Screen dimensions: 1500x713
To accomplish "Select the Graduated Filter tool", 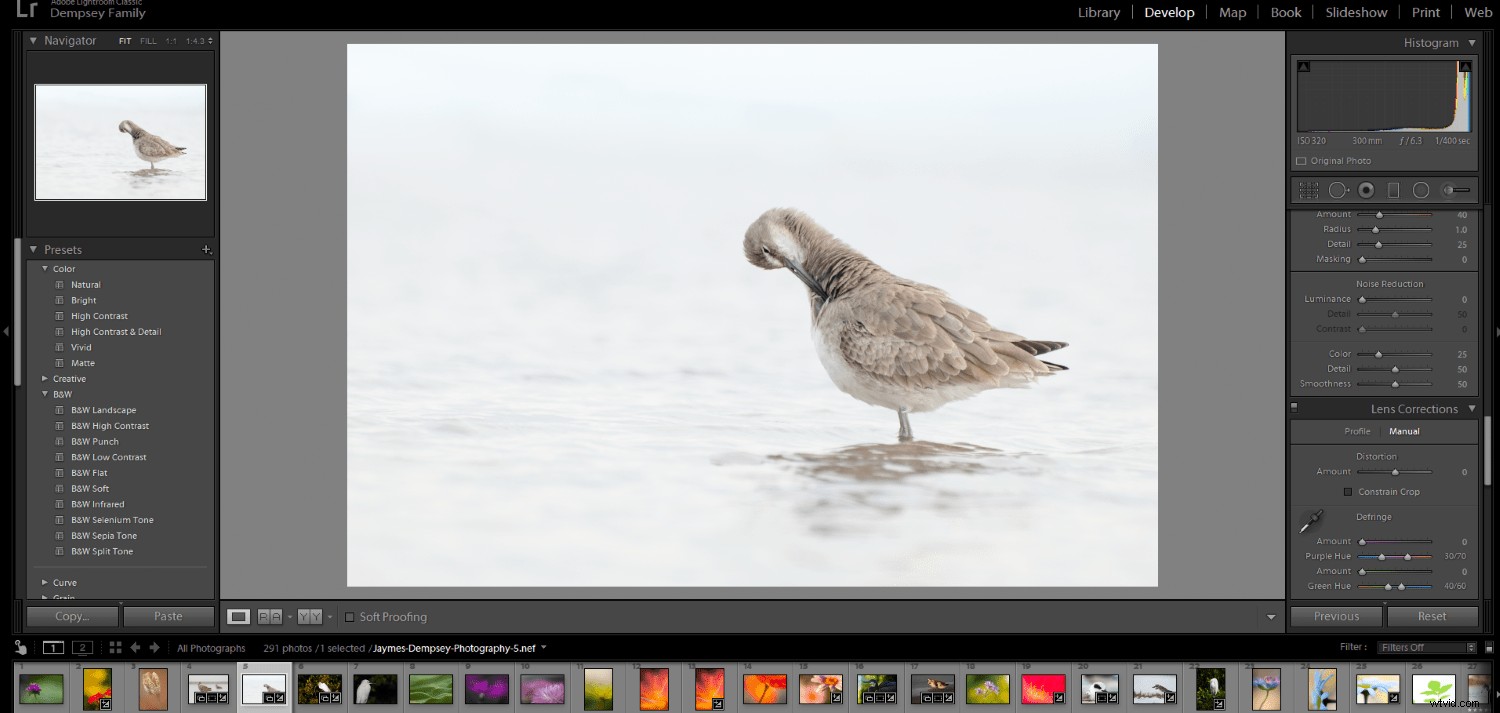I will coord(1393,189).
